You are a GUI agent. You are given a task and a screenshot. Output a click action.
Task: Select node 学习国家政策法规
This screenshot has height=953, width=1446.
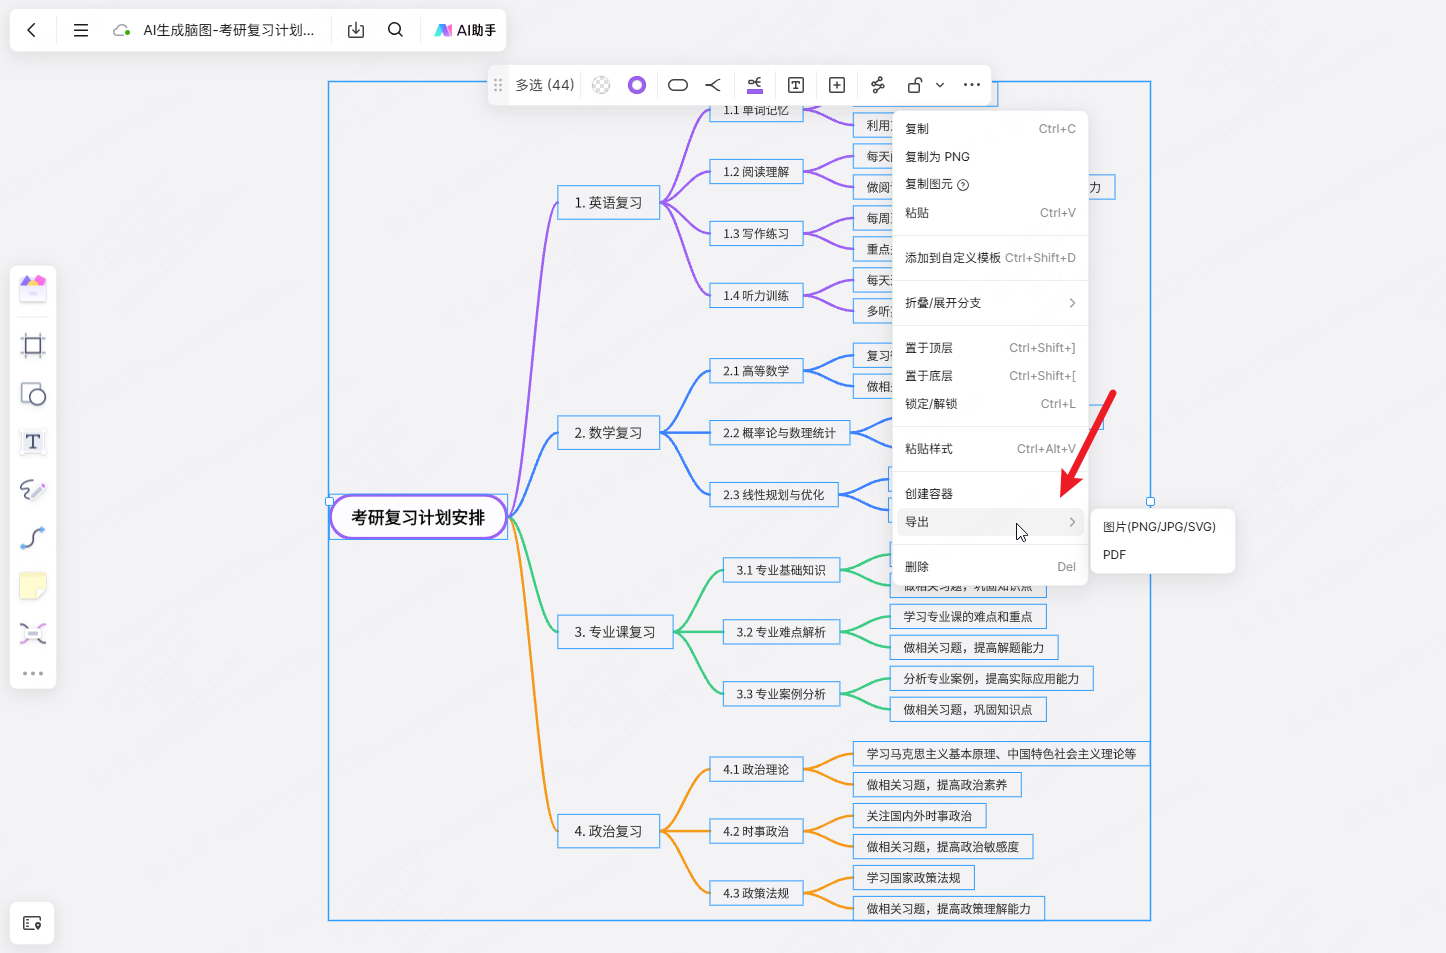[913, 878]
